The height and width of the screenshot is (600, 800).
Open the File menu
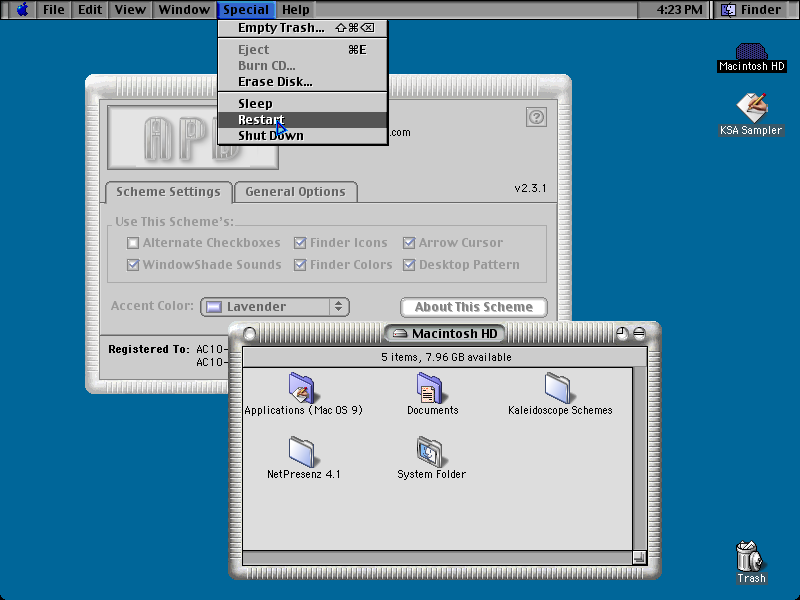coord(54,10)
